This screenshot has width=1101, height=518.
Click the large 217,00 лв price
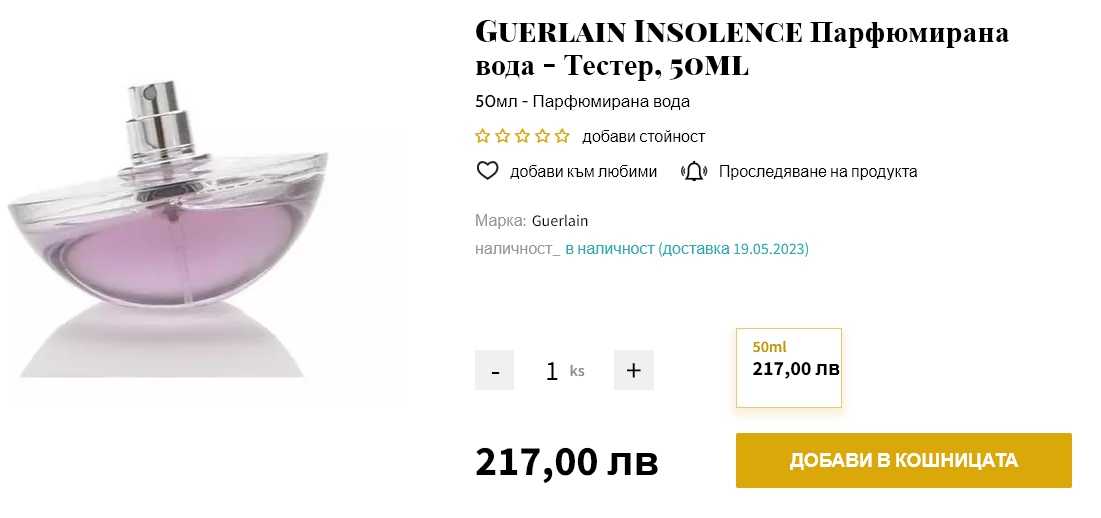pos(567,461)
